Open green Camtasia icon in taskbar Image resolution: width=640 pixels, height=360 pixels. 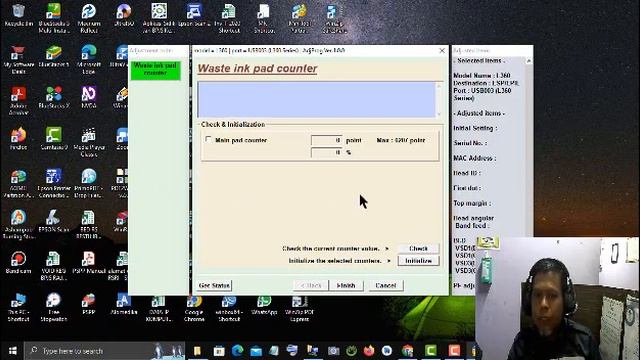(431, 351)
